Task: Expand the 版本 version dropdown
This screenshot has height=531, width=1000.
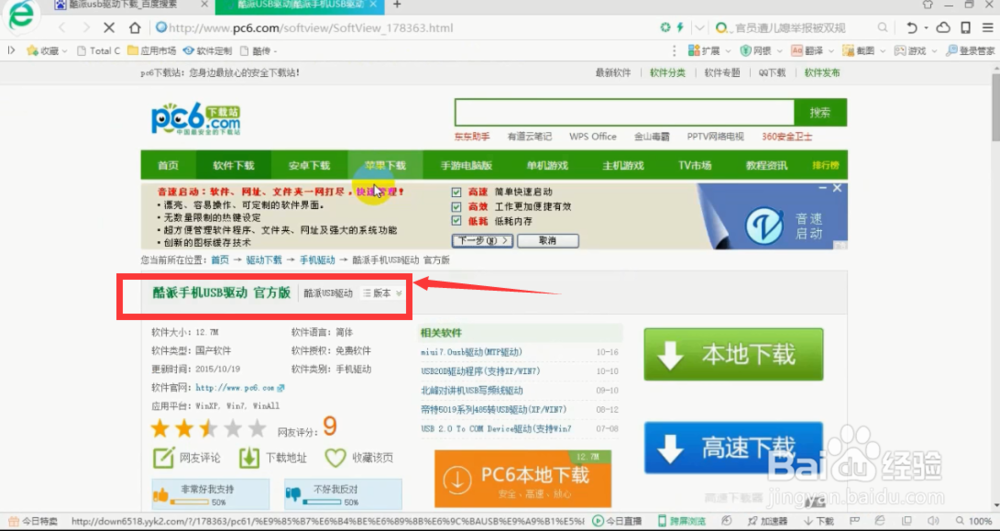Action: (383, 293)
